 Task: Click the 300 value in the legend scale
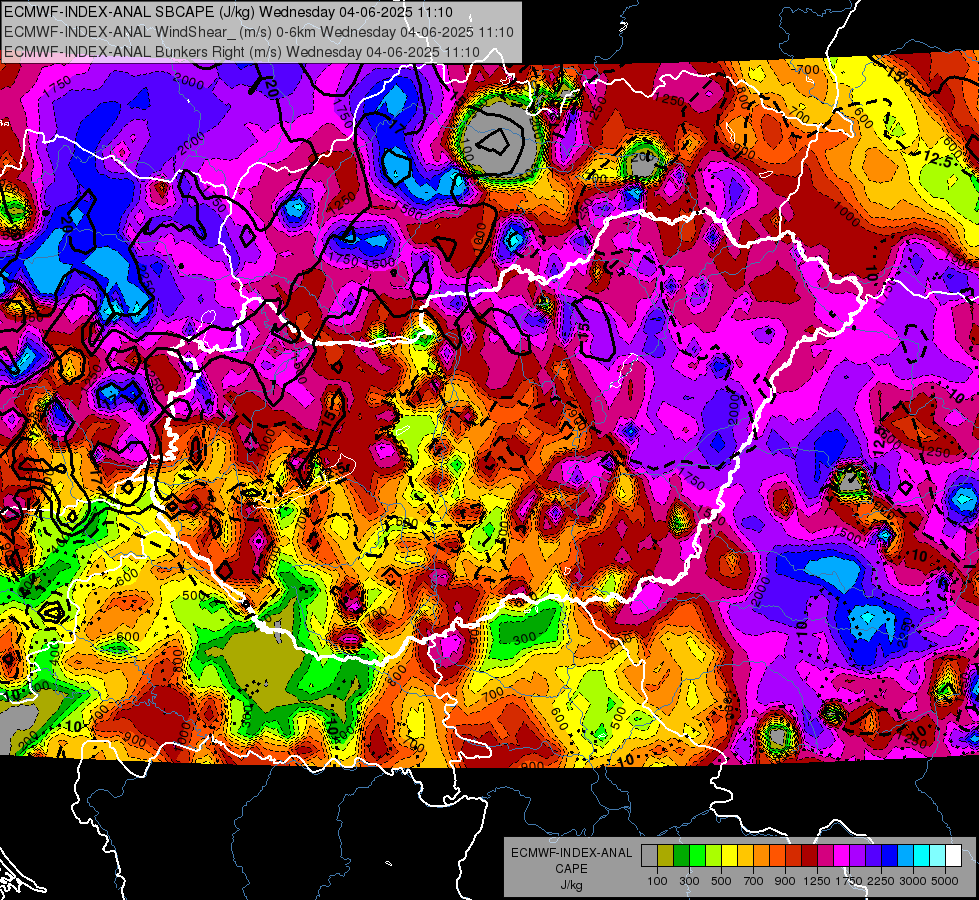689,881
